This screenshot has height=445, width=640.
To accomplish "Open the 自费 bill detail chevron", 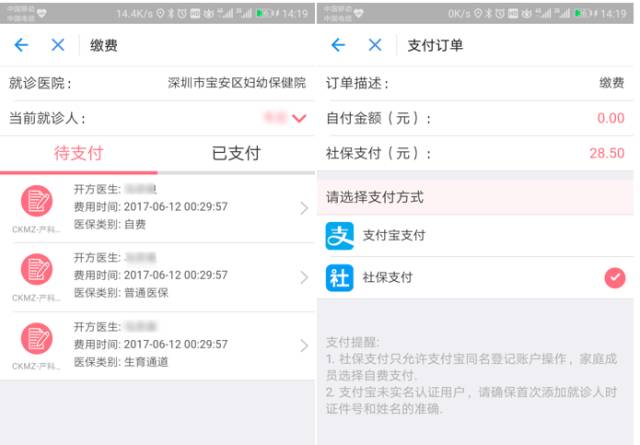I will pyautogui.click(x=304, y=208).
